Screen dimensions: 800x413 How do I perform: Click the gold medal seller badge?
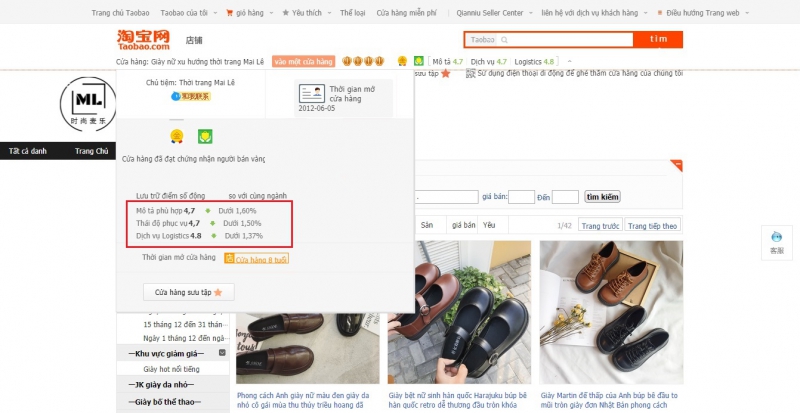point(176,136)
